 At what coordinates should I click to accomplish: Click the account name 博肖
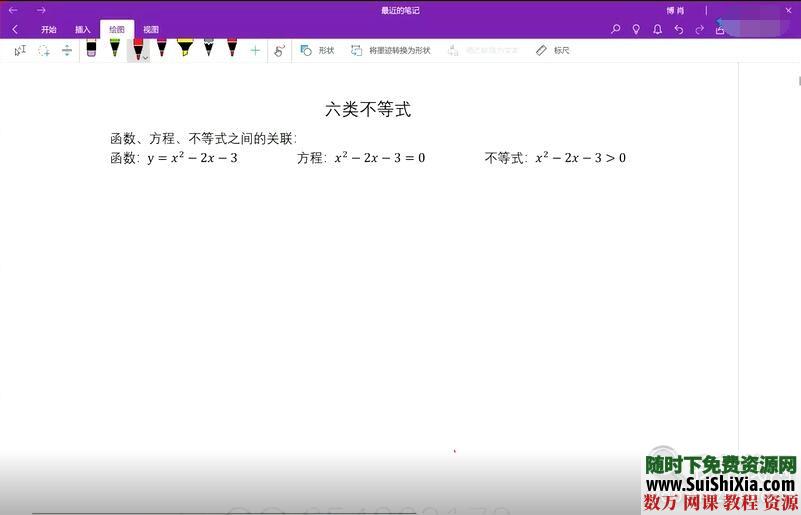click(x=675, y=10)
